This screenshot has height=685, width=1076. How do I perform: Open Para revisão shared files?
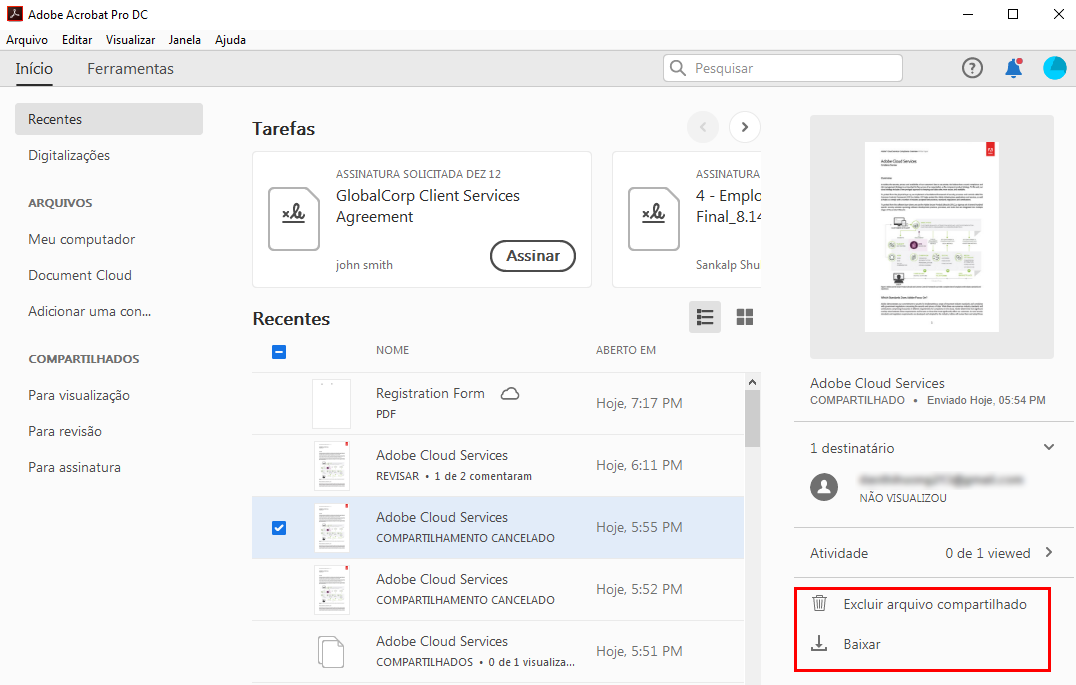[65, 431]
